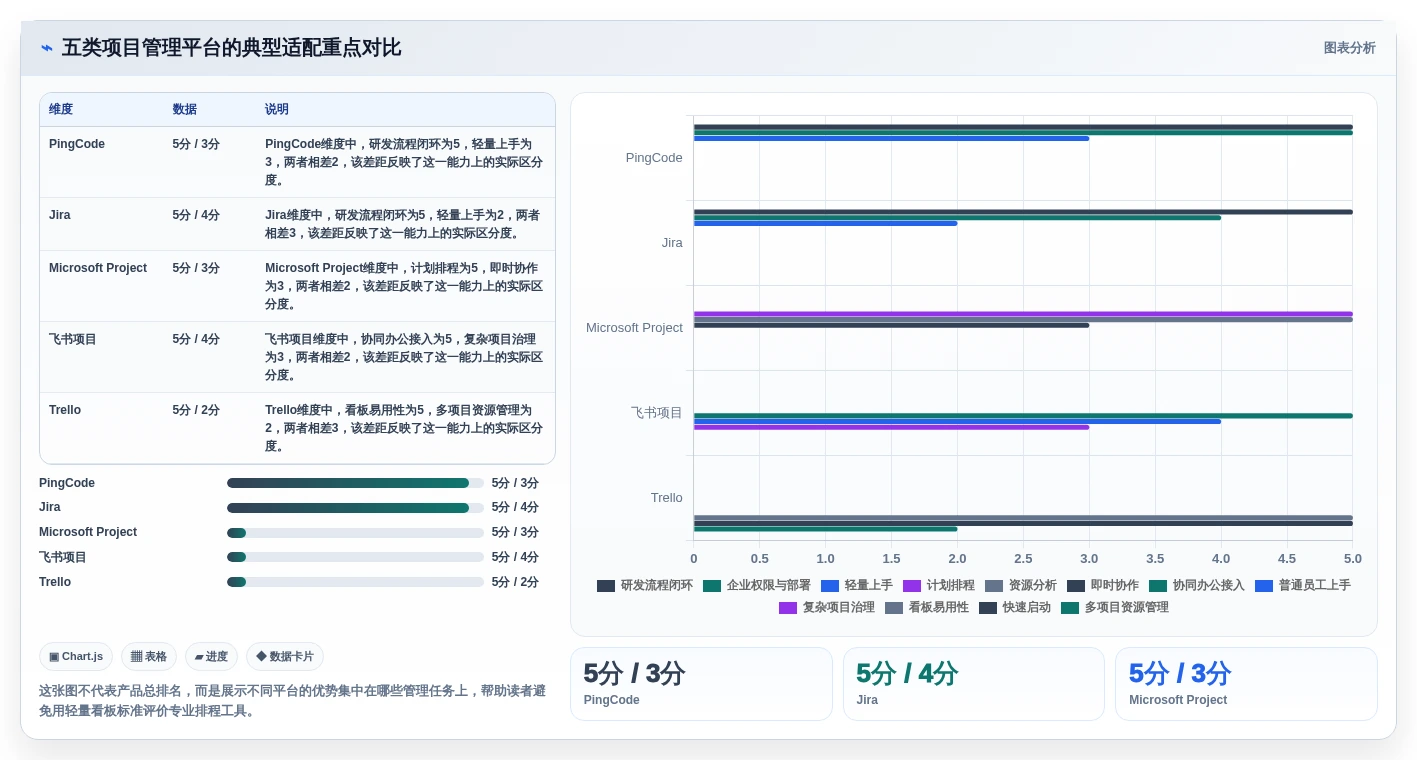The width and height of the screenshot is (1417, 760).
Task: Select the Jira row in the table
Action: coord(297,224)
